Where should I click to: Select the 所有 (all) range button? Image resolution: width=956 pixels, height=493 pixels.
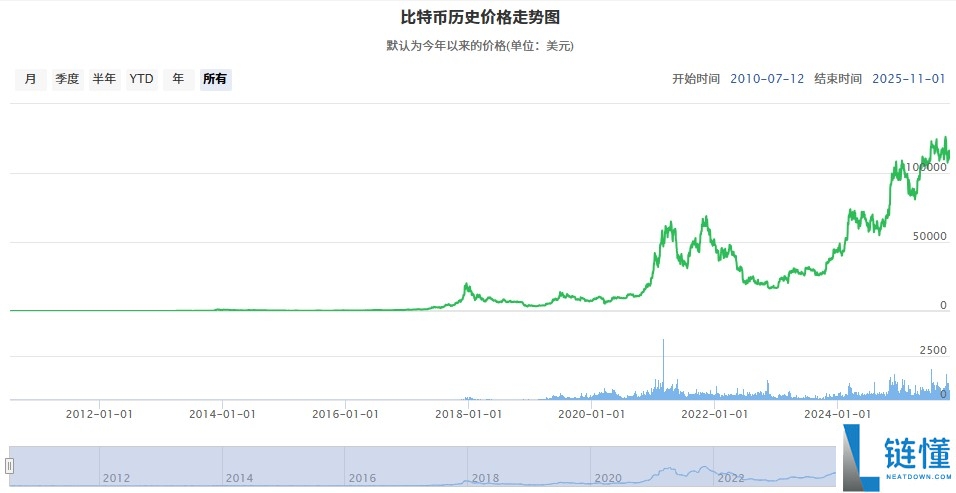point(215,79)
